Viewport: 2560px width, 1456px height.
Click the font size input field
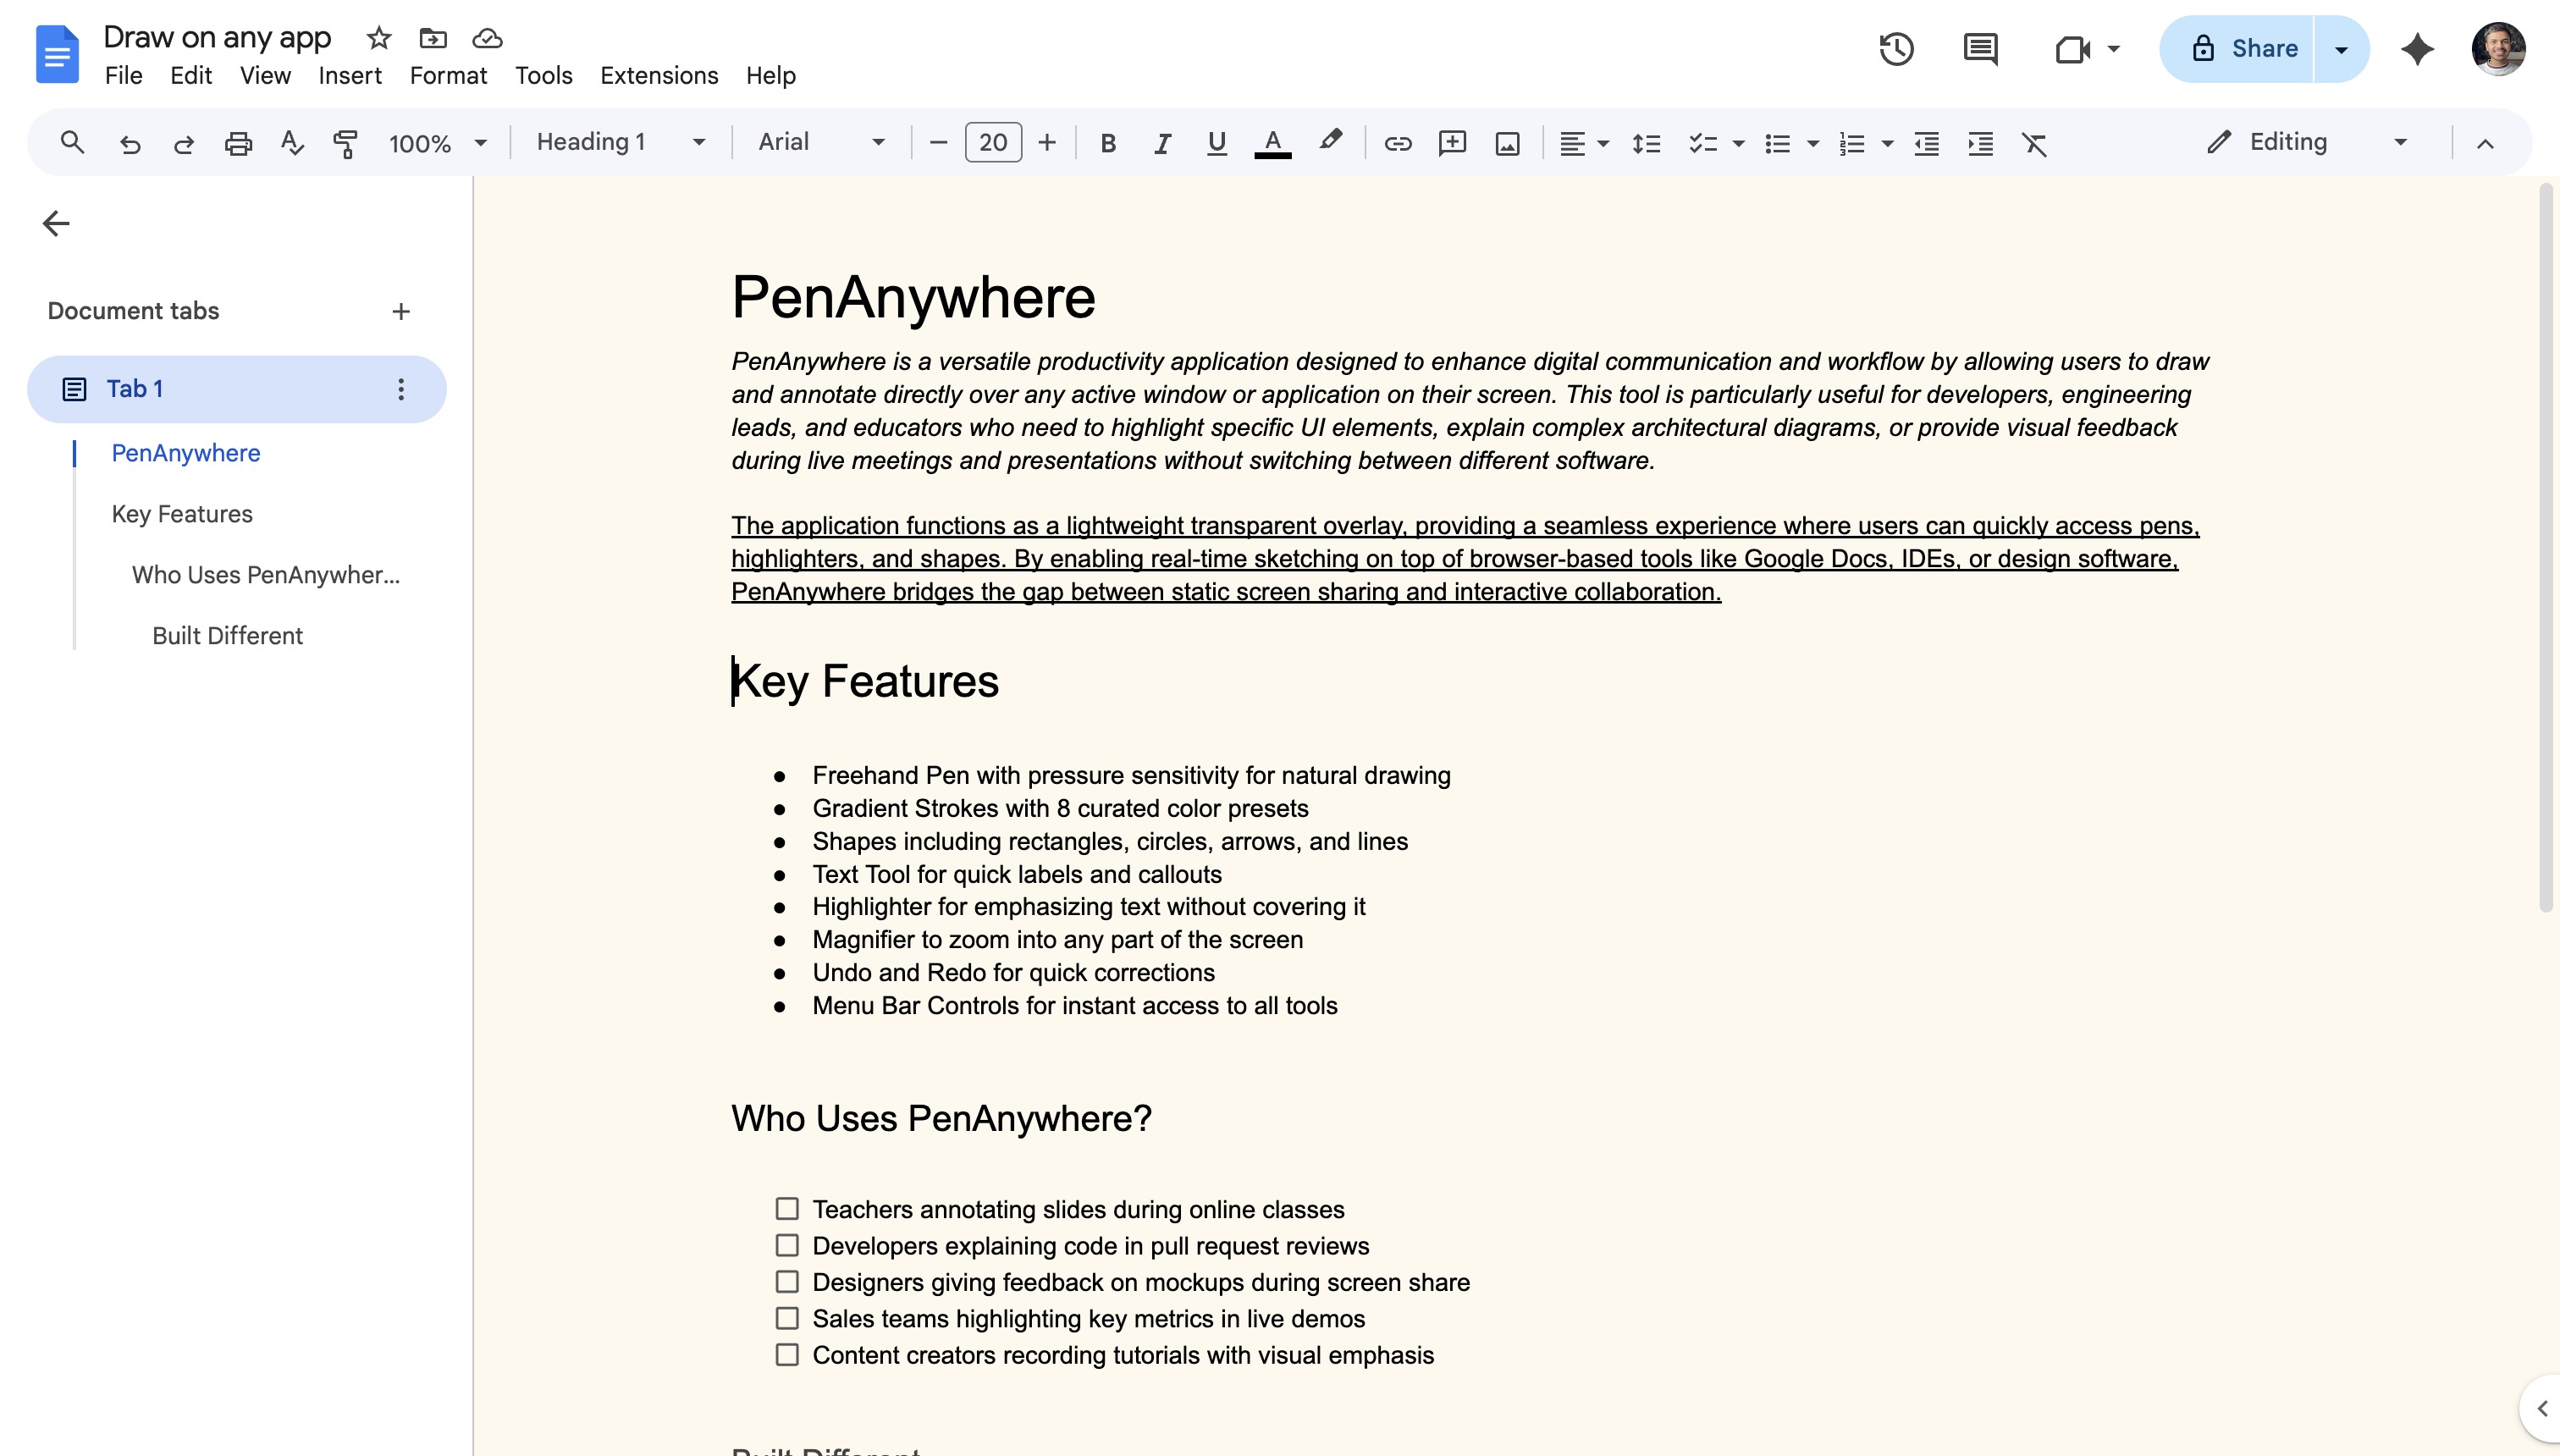click(992, 143)
